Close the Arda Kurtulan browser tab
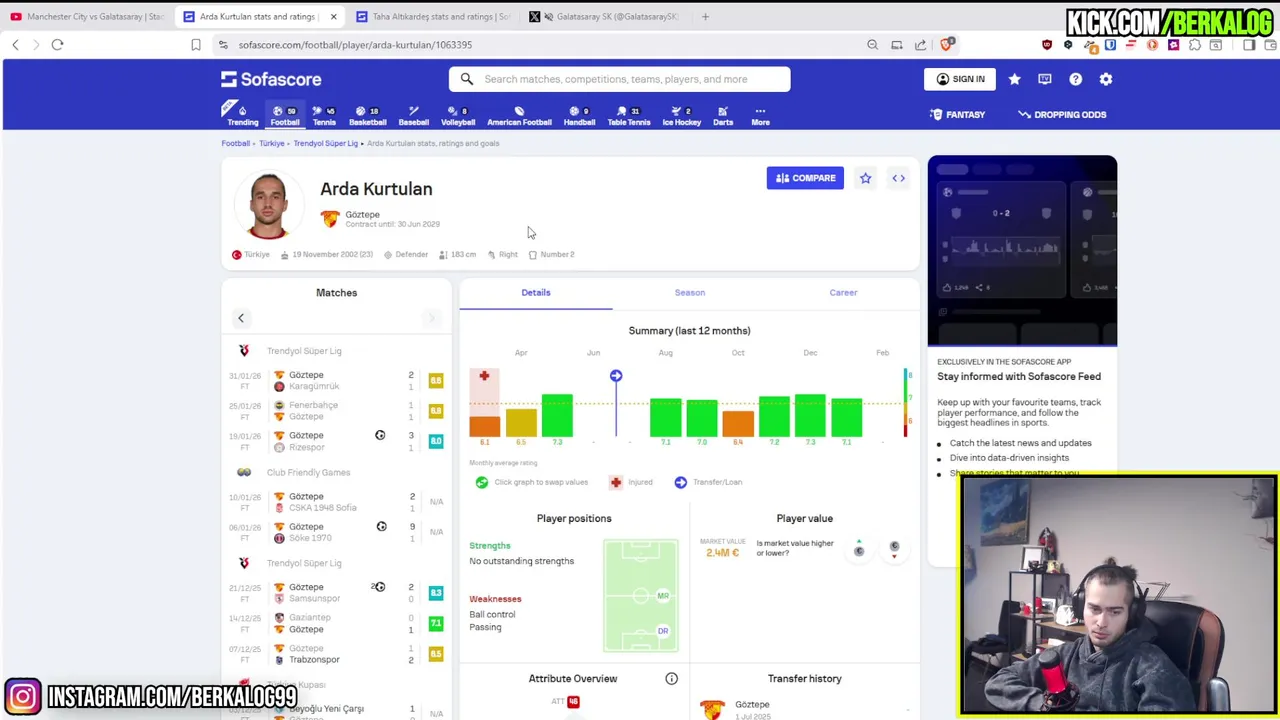Viewport: 1280px width, 720px height. [333, 16]
